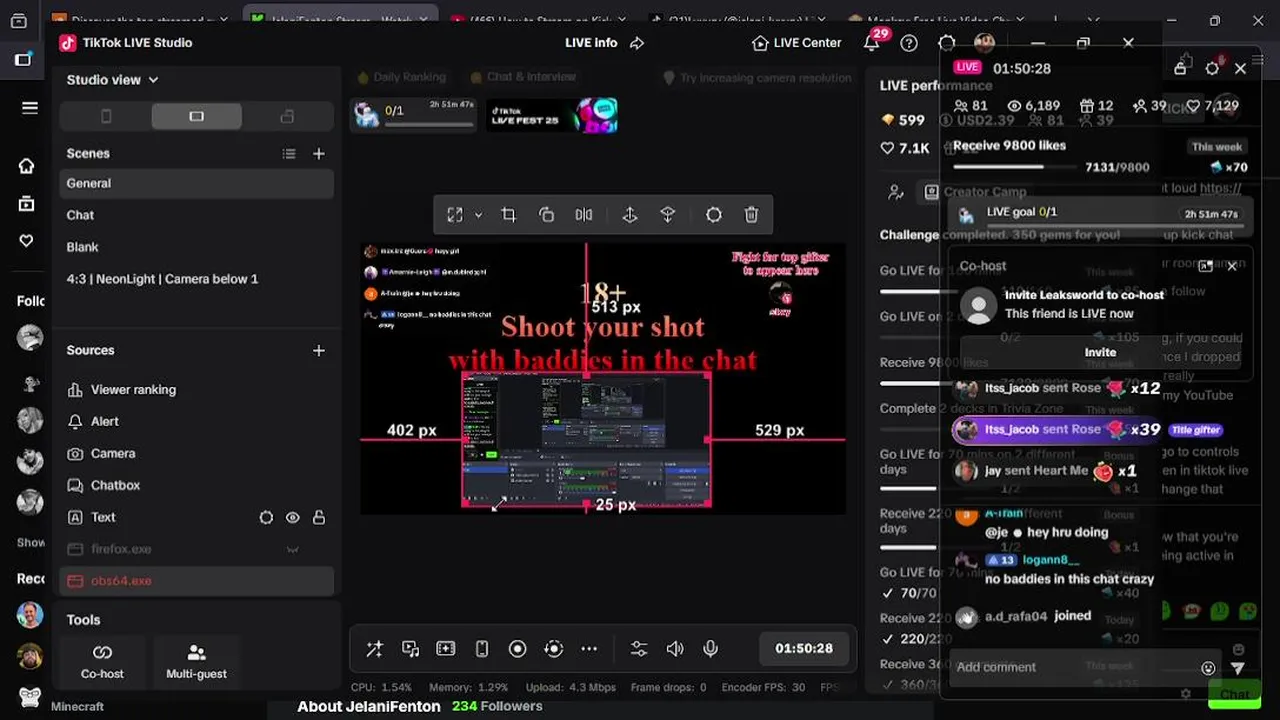Mute the desktop speaker audio
1280x720 pixels.
(x=675, y=649)
